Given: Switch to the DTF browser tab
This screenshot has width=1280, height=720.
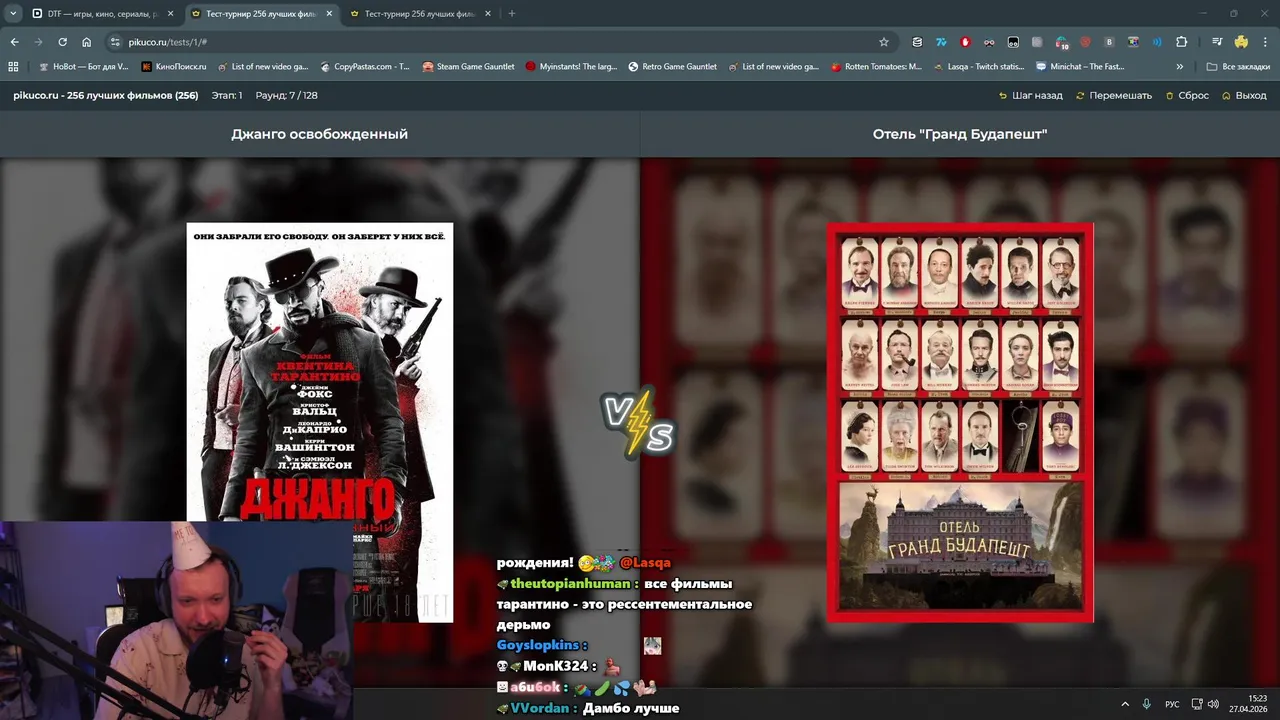Looking at the screenshot, I should point(101,14).
